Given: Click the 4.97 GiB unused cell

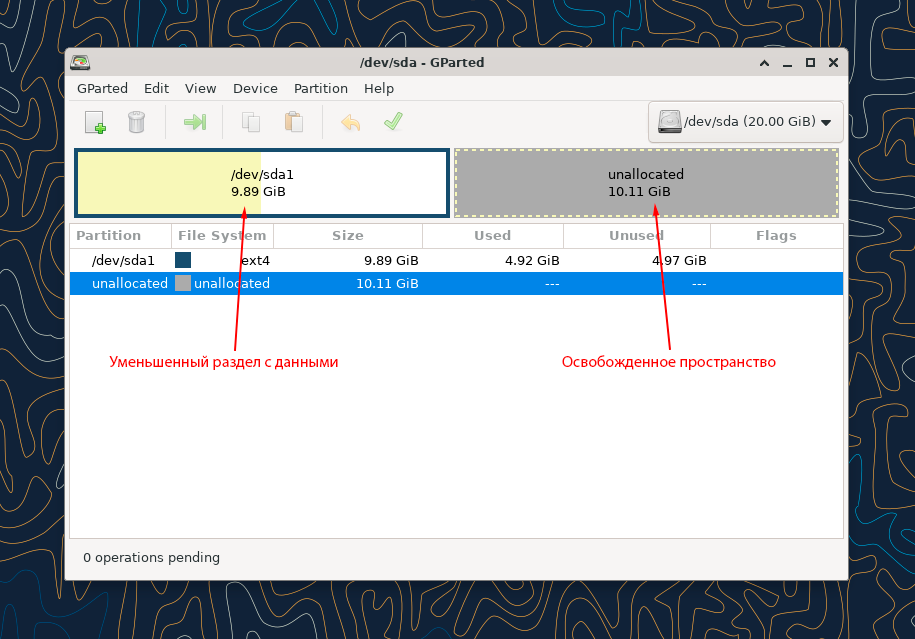Looking at the screenshot, I should click(x=679, y=260).
